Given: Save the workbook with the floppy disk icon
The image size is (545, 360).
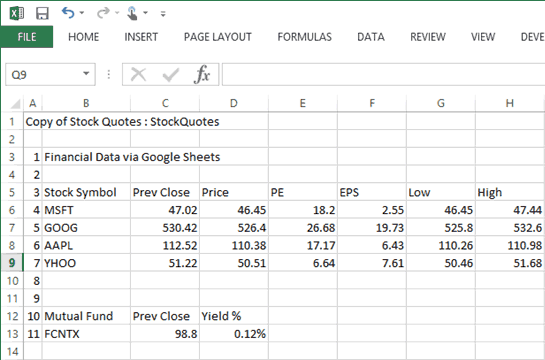Looking at the screenshot, I should pyautogui.click(x=42, y=14).
